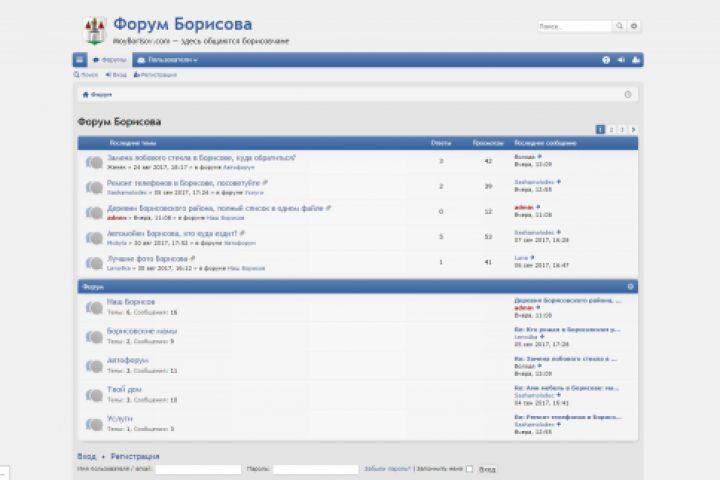Screen dimensions: 720x480
Task: Click the home icon in breadcrumb
Action: (x=85, y=95)
